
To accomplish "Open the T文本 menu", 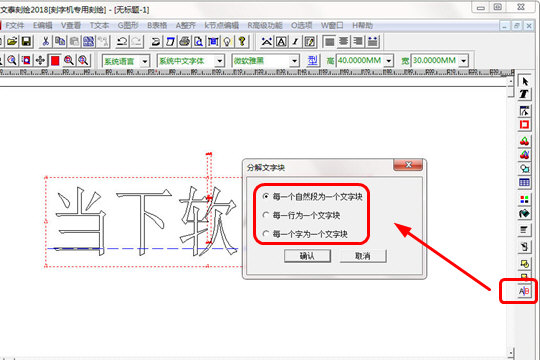I will 99,25.
